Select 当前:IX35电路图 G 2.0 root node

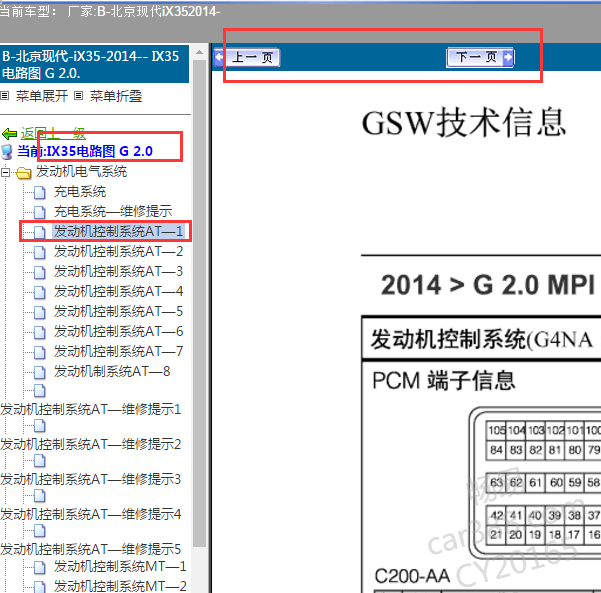(85, 151)
